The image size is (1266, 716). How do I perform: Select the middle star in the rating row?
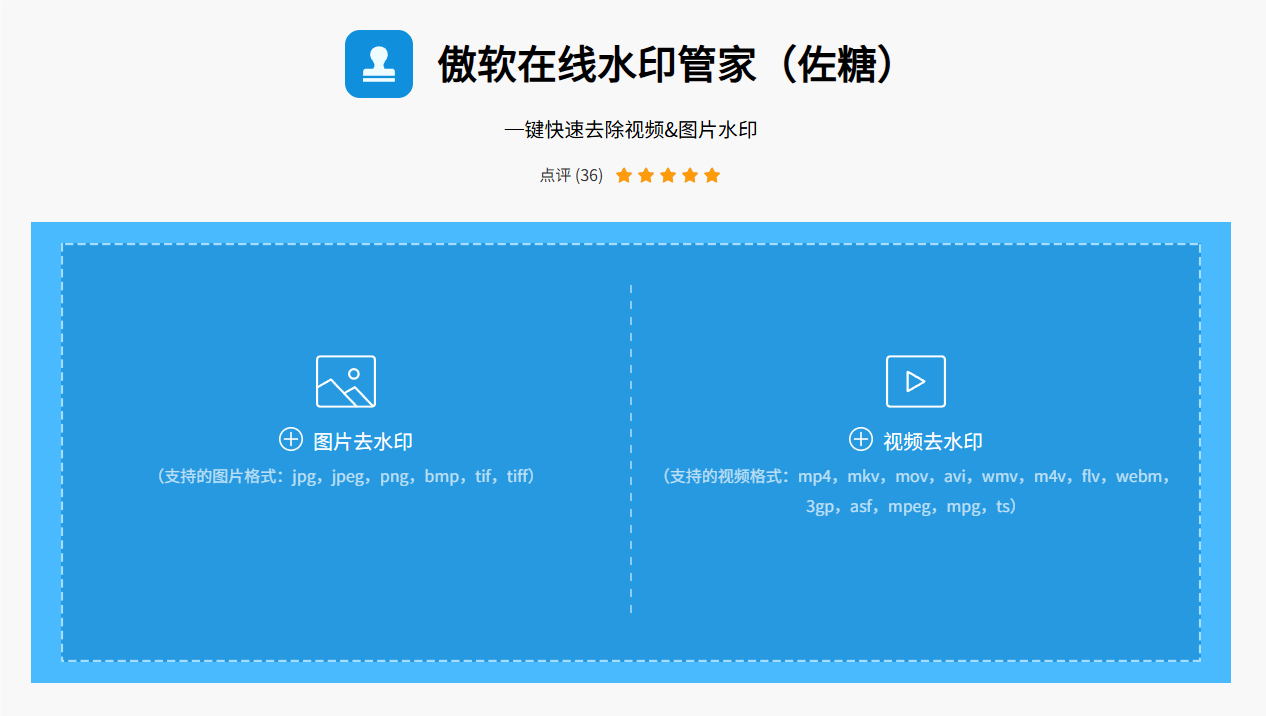pos(668,174)
